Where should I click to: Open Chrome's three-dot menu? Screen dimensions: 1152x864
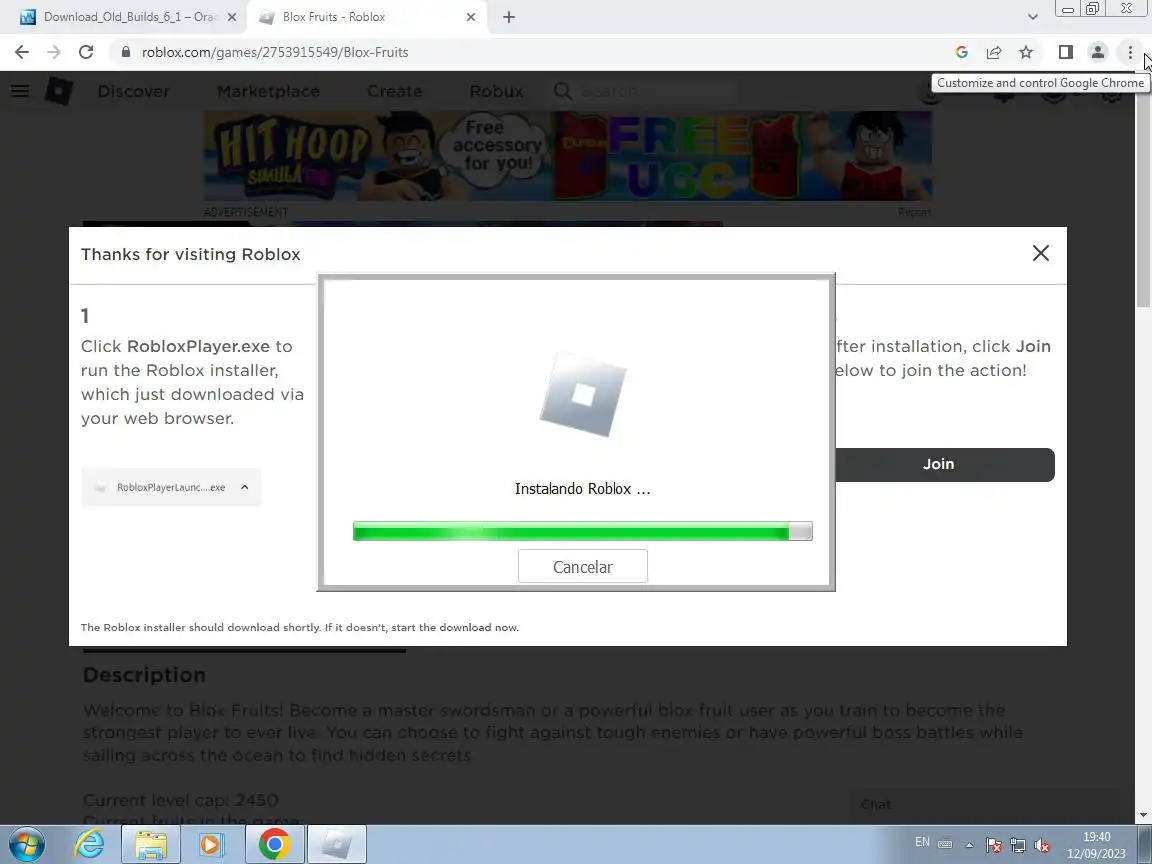click(1130, 52)
